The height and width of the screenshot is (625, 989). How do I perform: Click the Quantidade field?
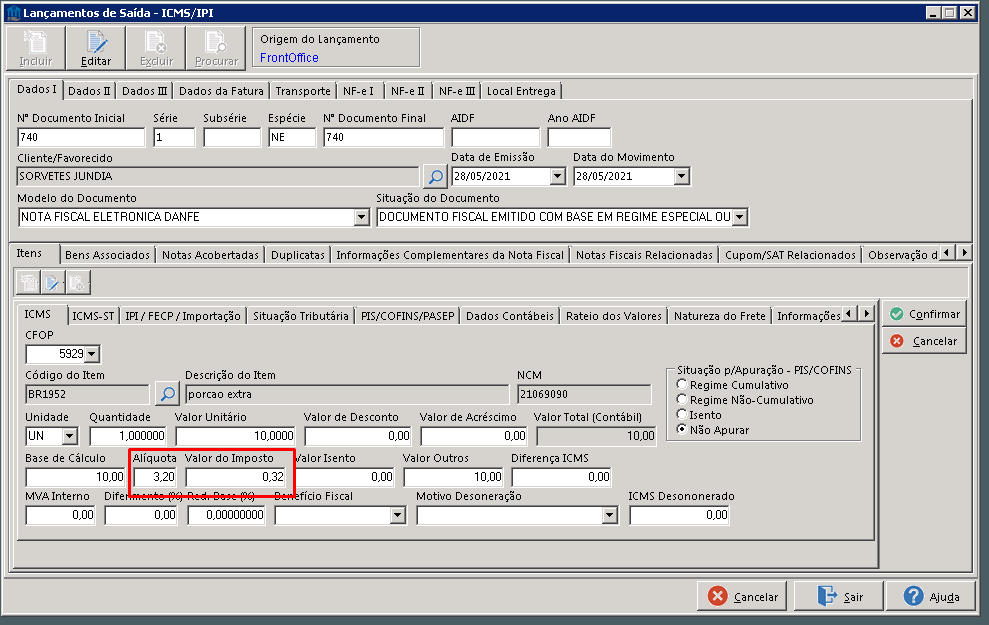[x=128, y=436]
